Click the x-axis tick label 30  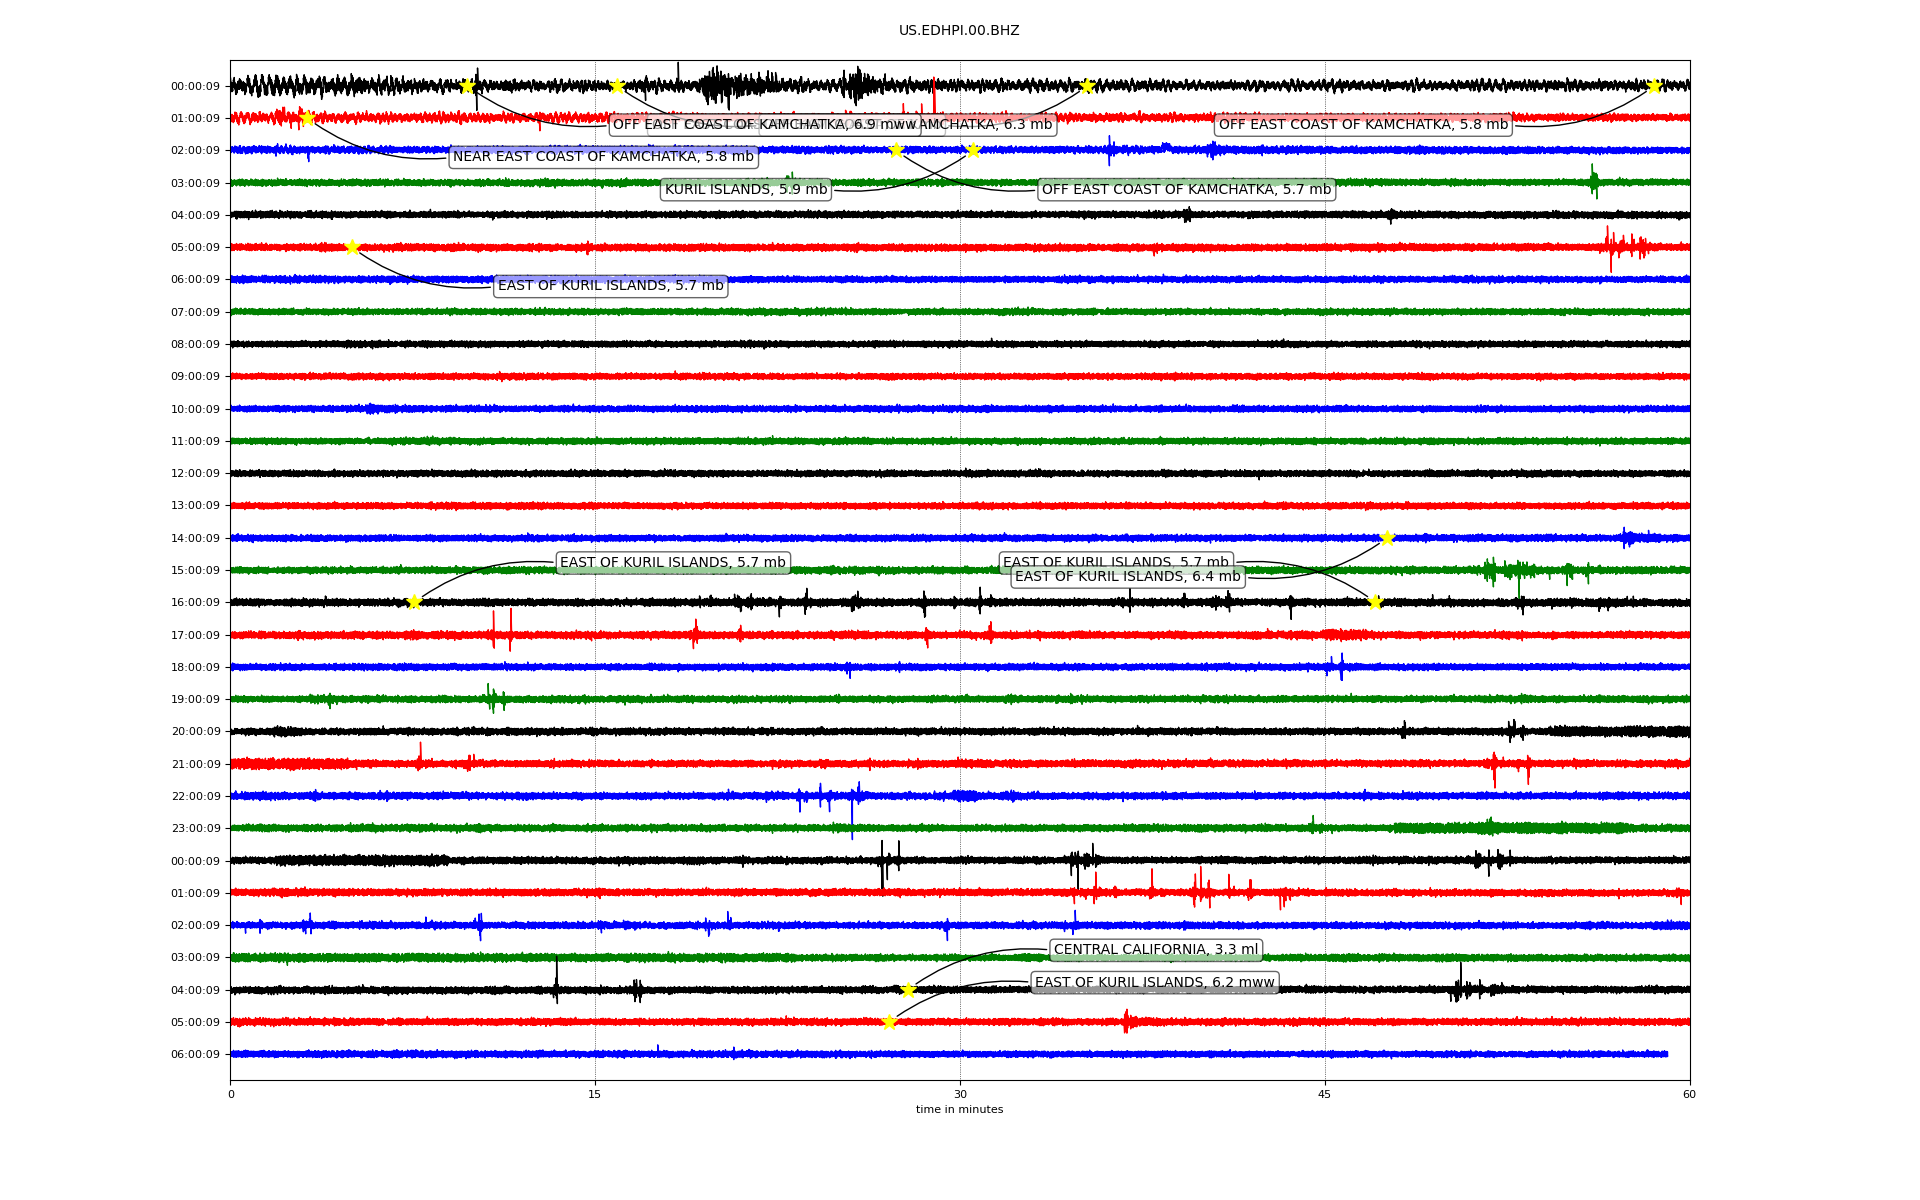960,1094
